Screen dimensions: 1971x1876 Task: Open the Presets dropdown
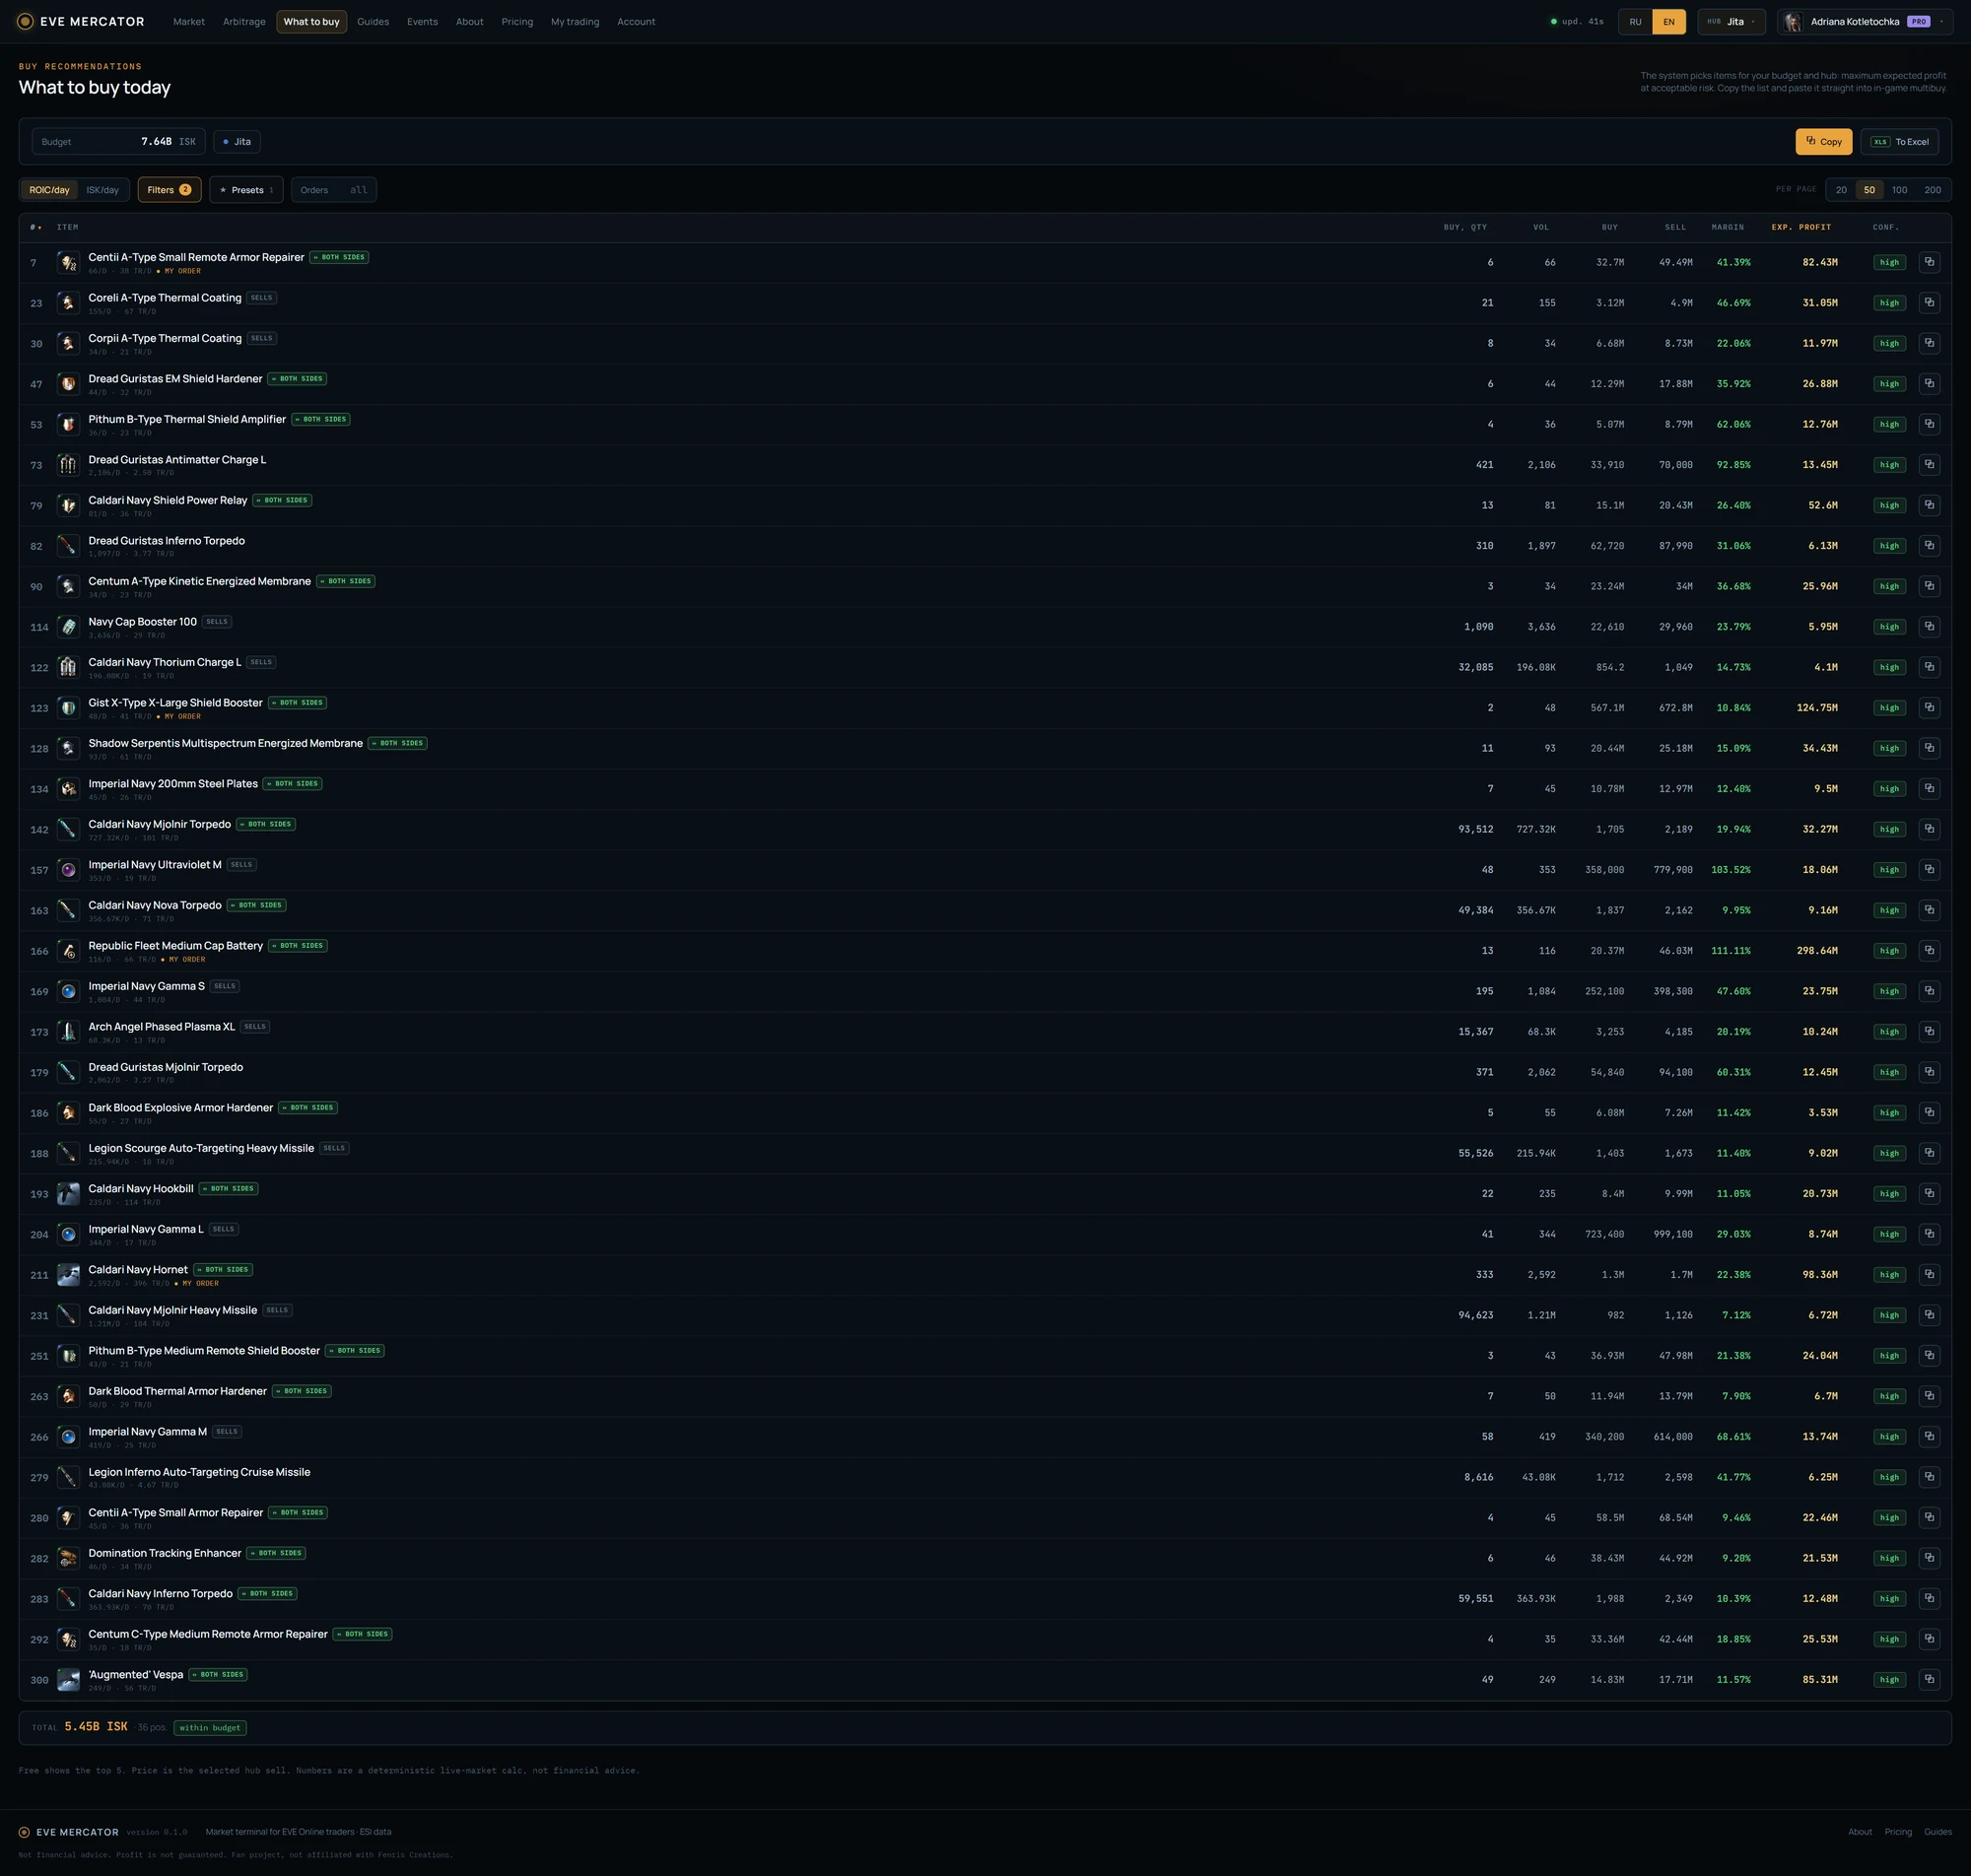tap(246, 190)
